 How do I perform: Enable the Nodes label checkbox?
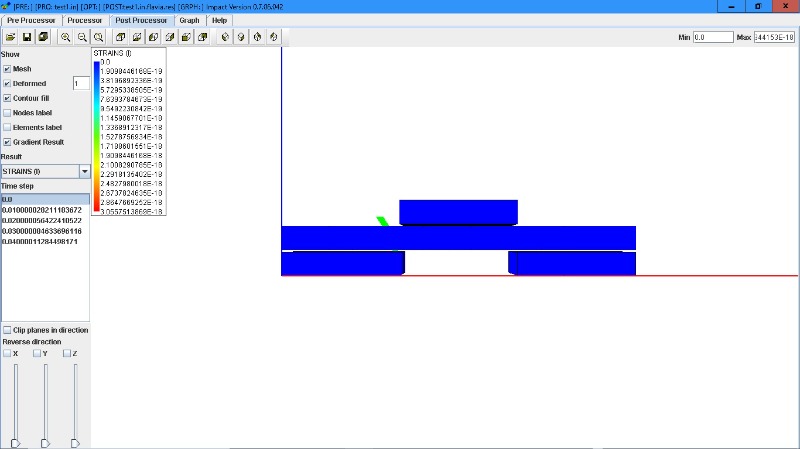pos(7,113)
